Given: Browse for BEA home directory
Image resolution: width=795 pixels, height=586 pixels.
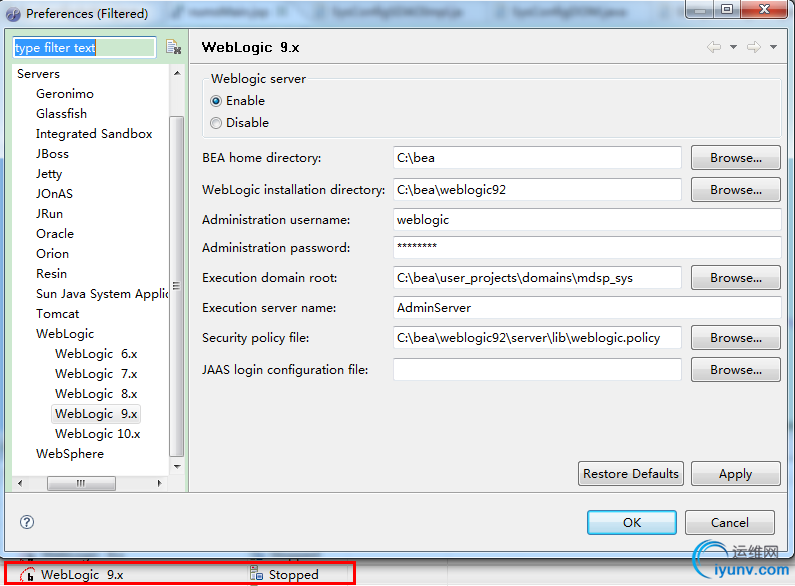Looking at the screenshot, I should 736,158.
